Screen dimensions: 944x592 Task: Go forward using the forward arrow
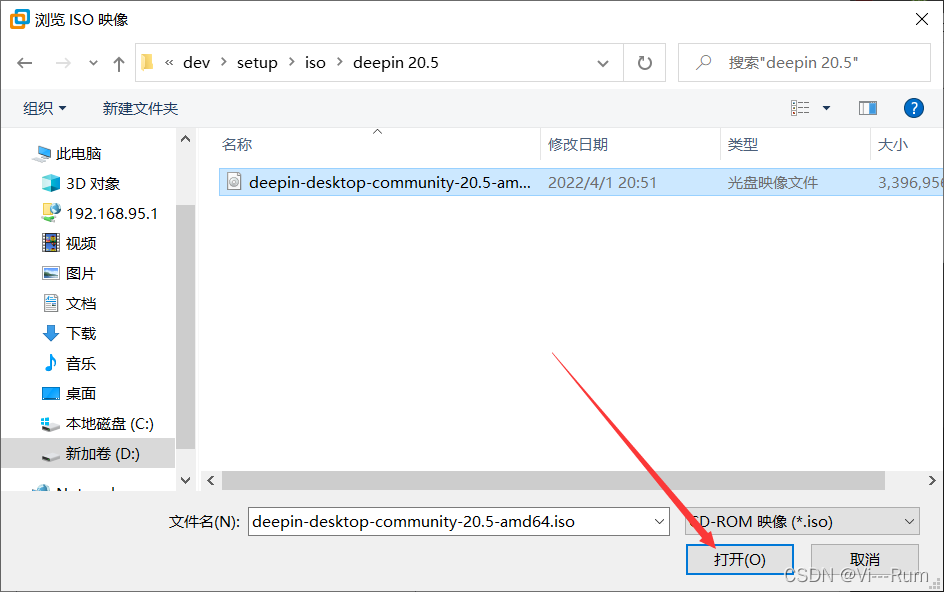tap(63, 63)
